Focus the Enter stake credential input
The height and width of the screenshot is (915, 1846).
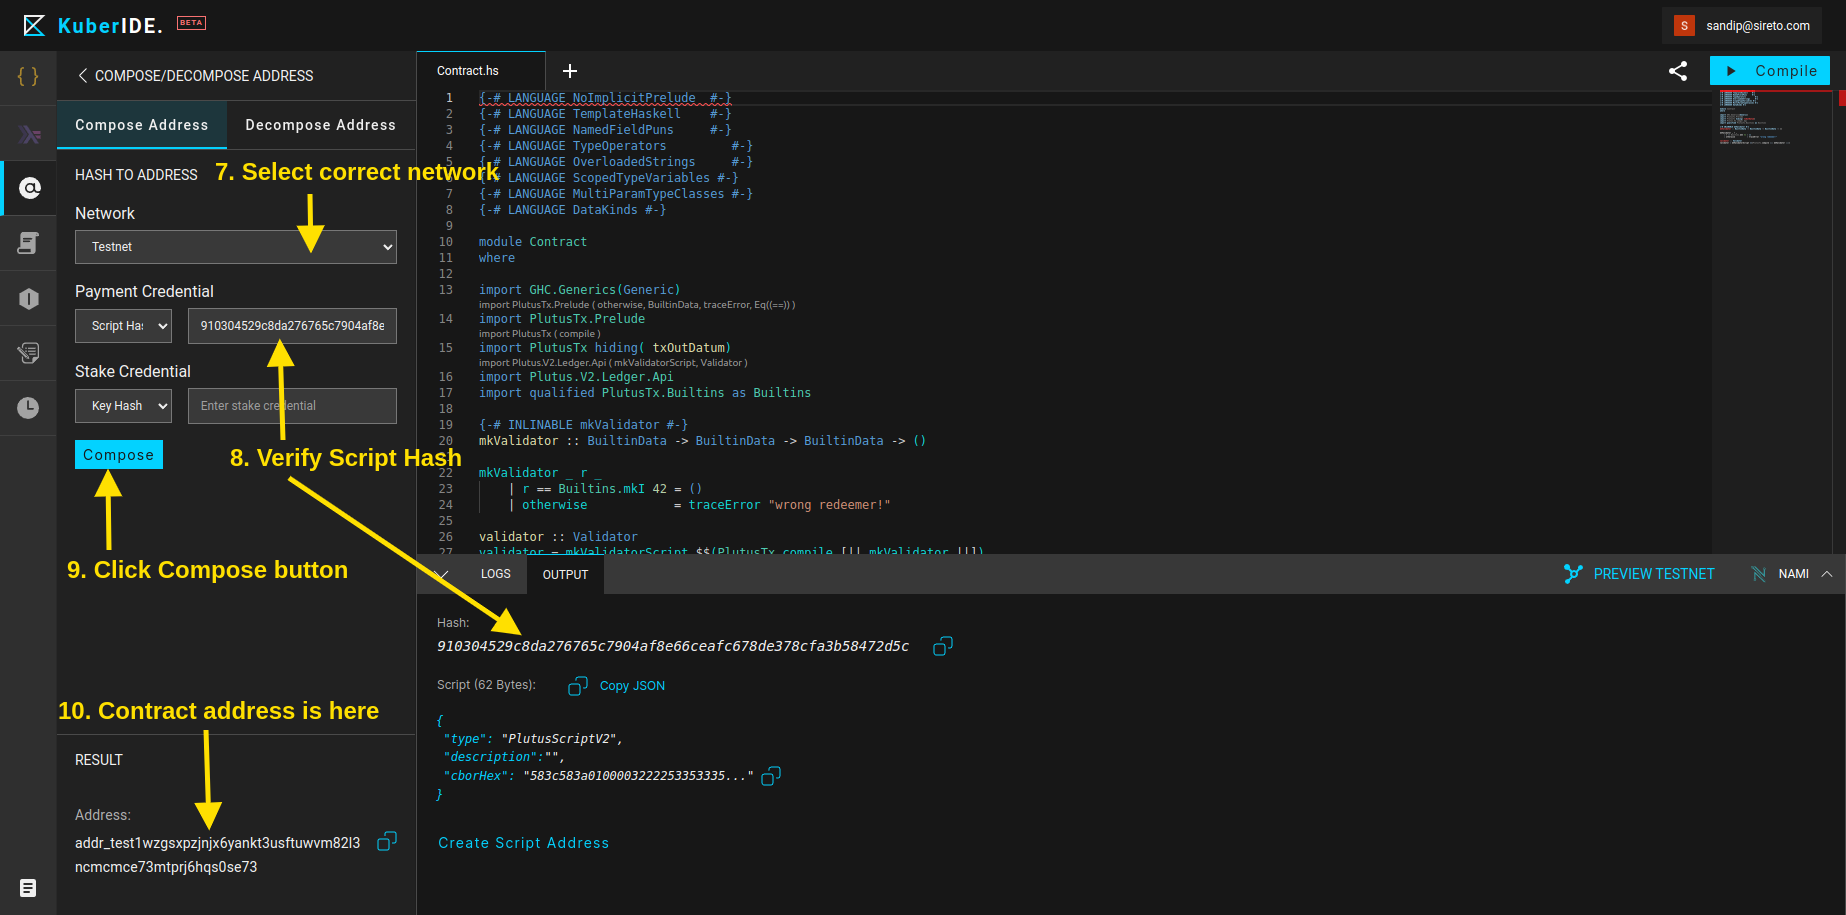coord(292,406)
